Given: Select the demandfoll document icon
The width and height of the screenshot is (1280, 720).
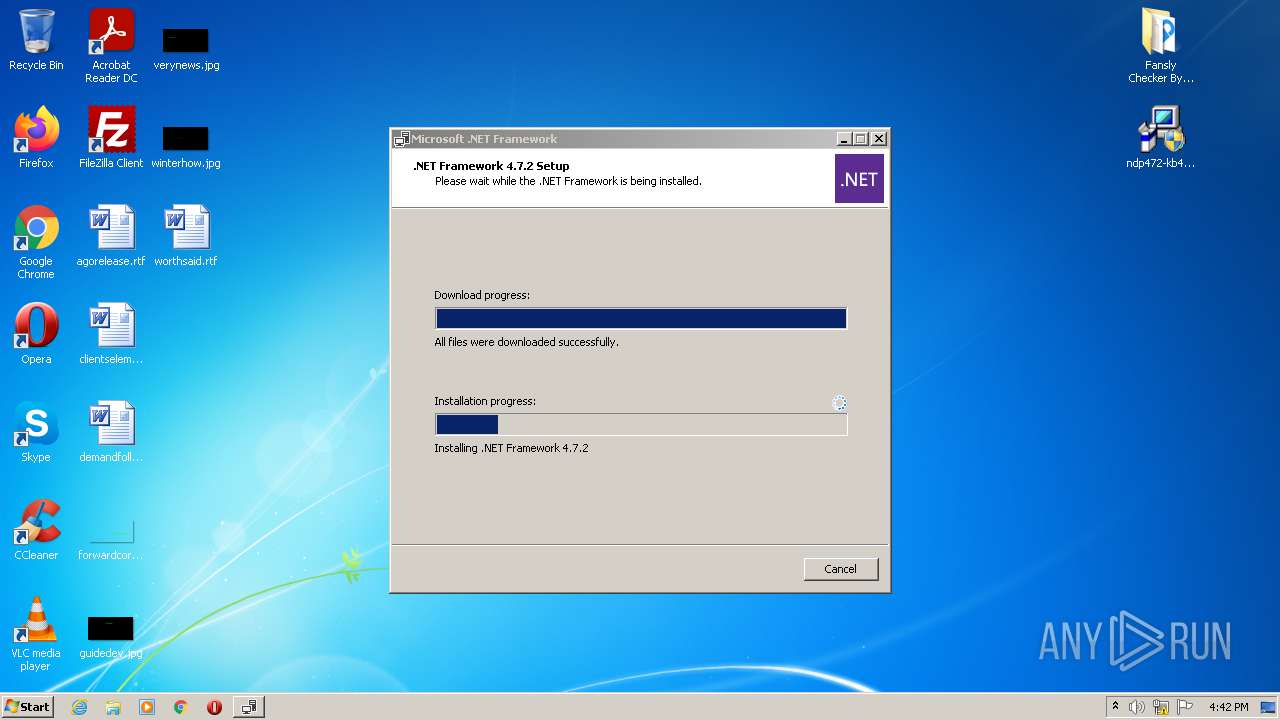Looking at the screenshot, I should 111,432.
